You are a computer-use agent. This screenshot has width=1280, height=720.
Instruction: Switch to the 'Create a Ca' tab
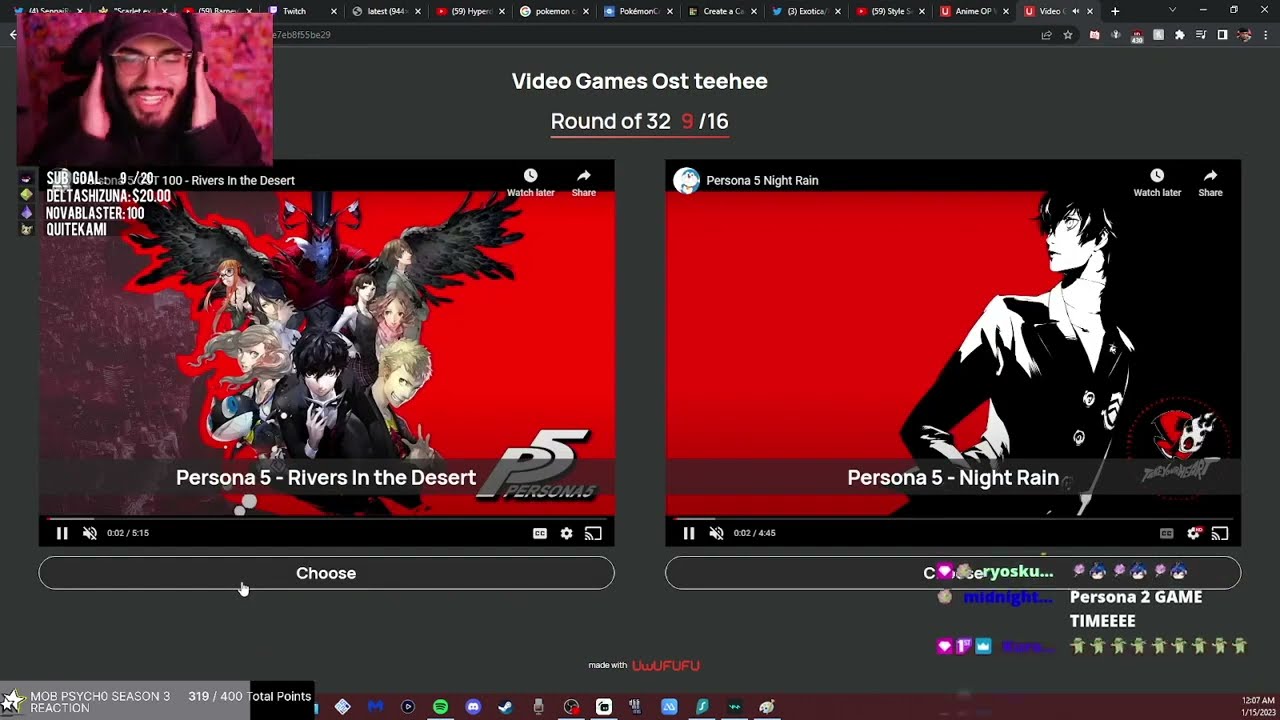click(x=724, y=11)
